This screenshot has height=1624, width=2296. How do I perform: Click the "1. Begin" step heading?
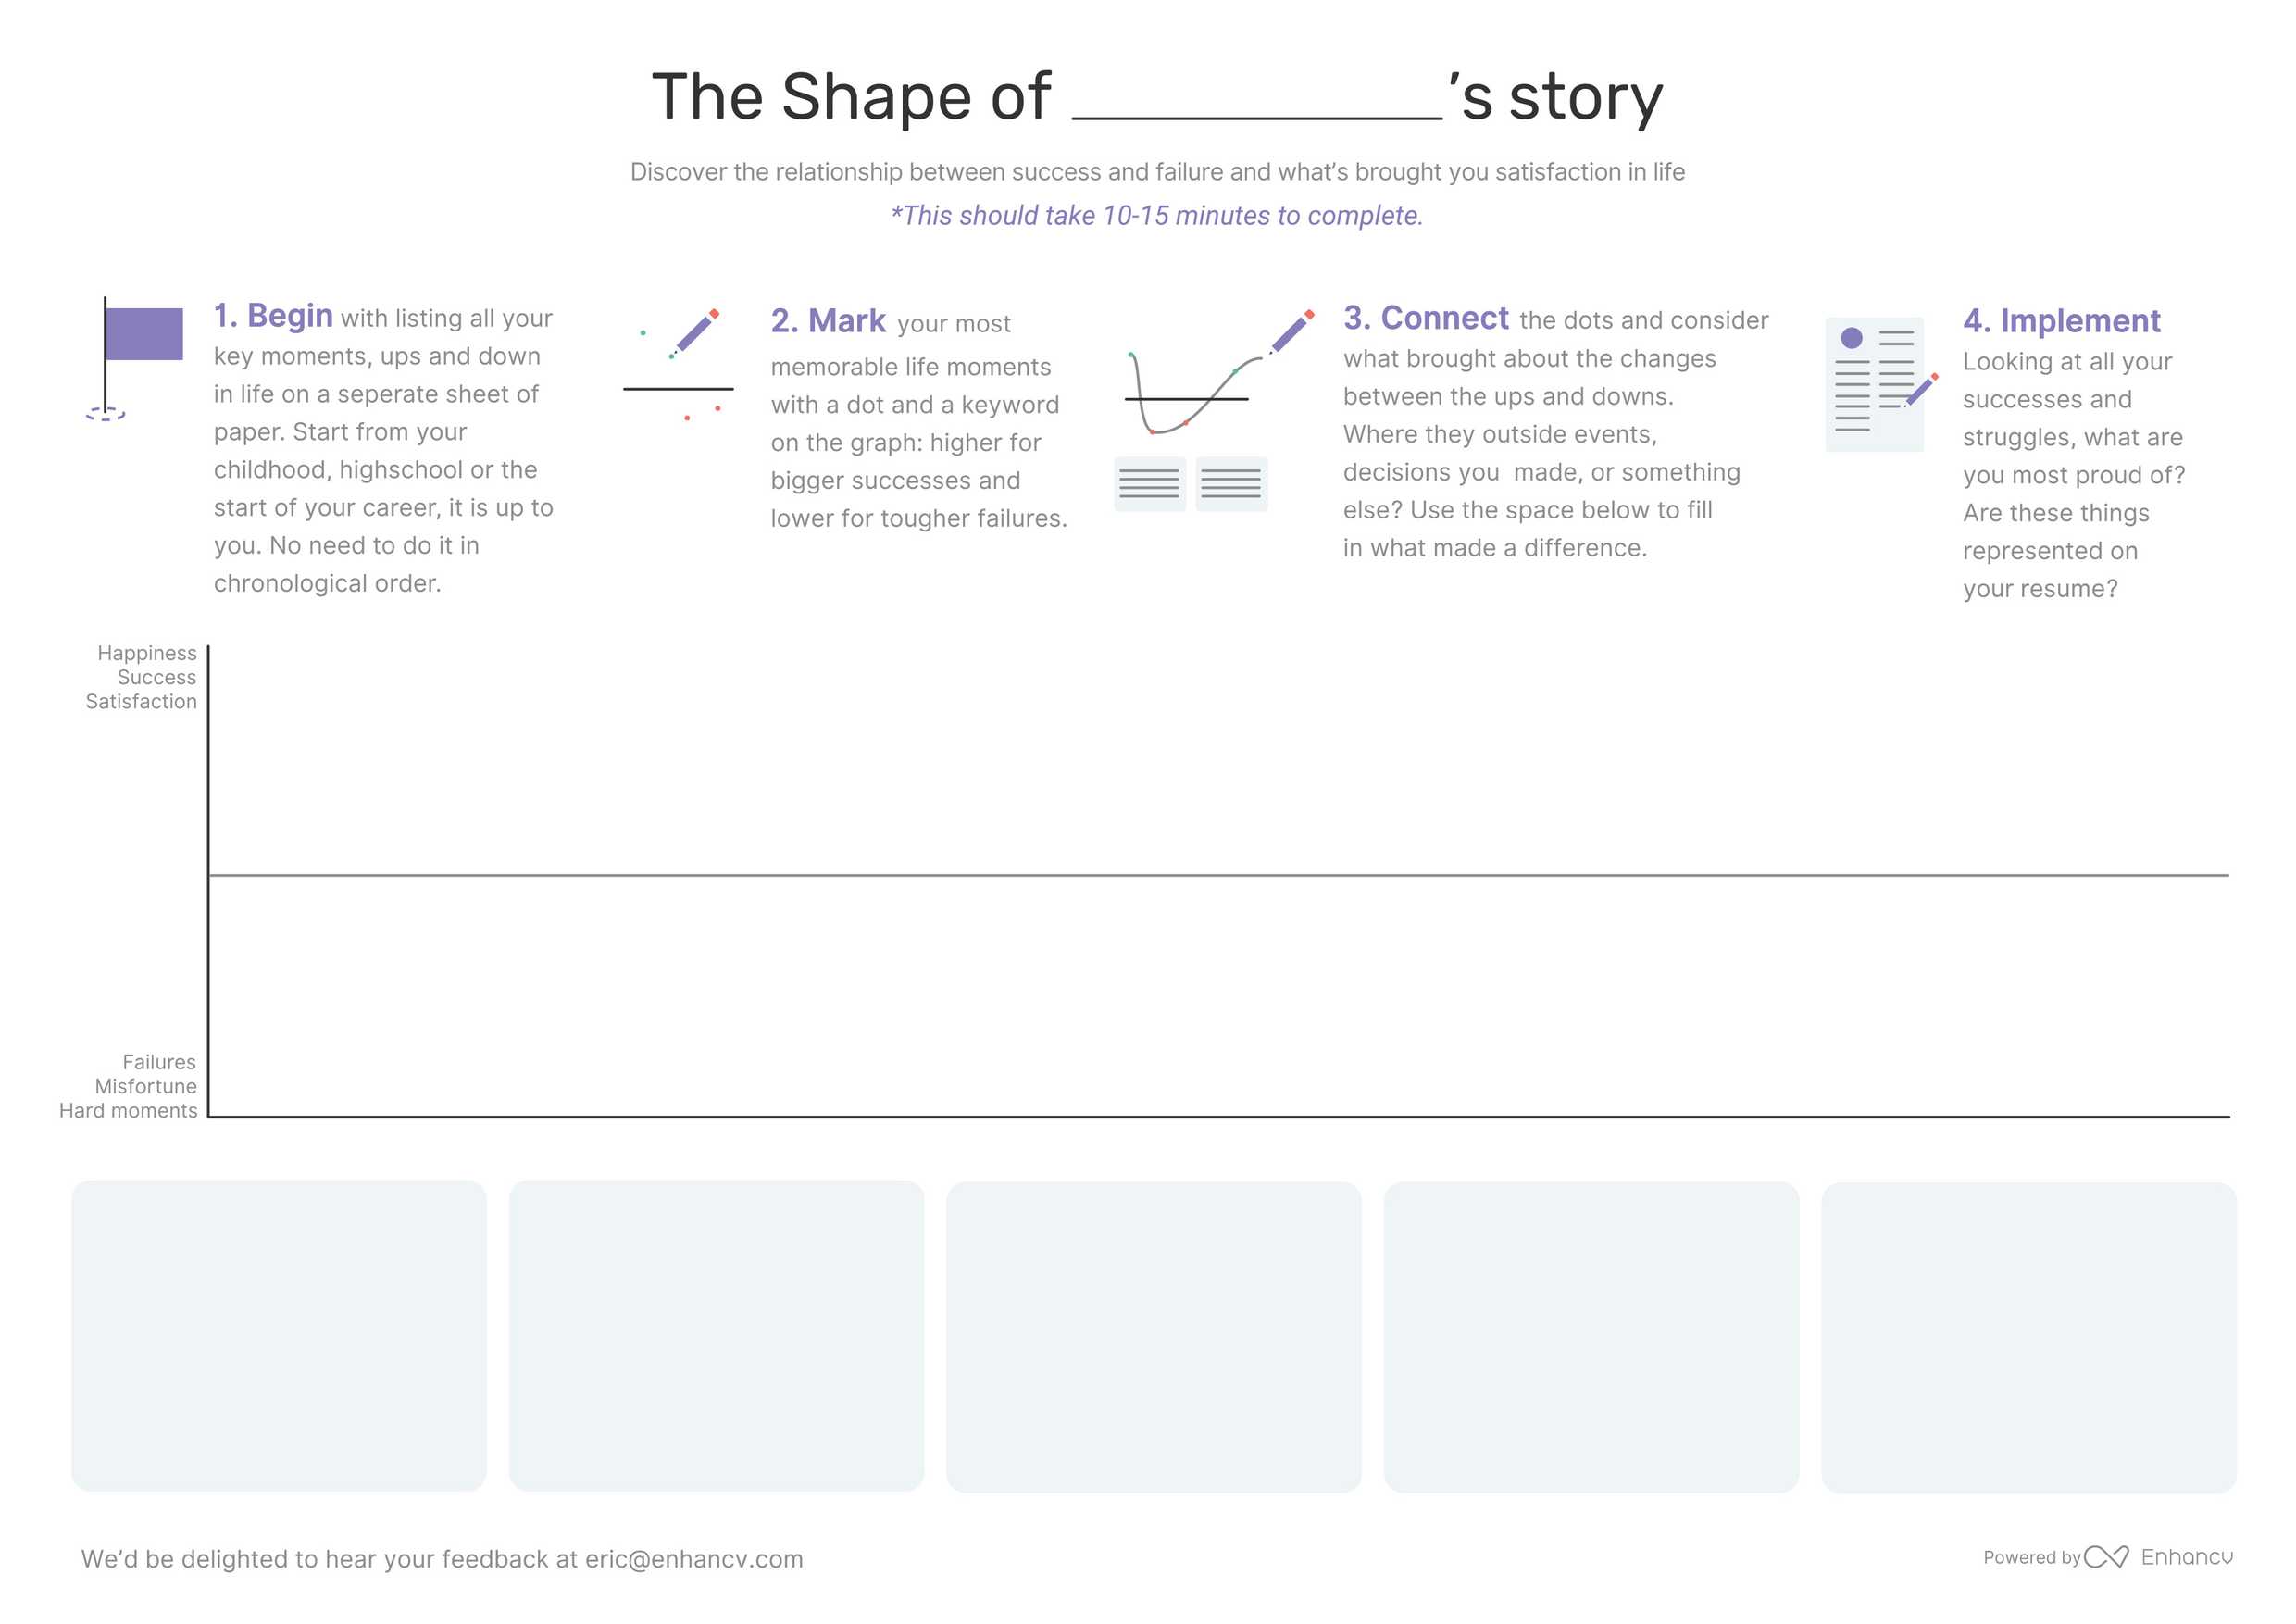[x=273, y=316]
